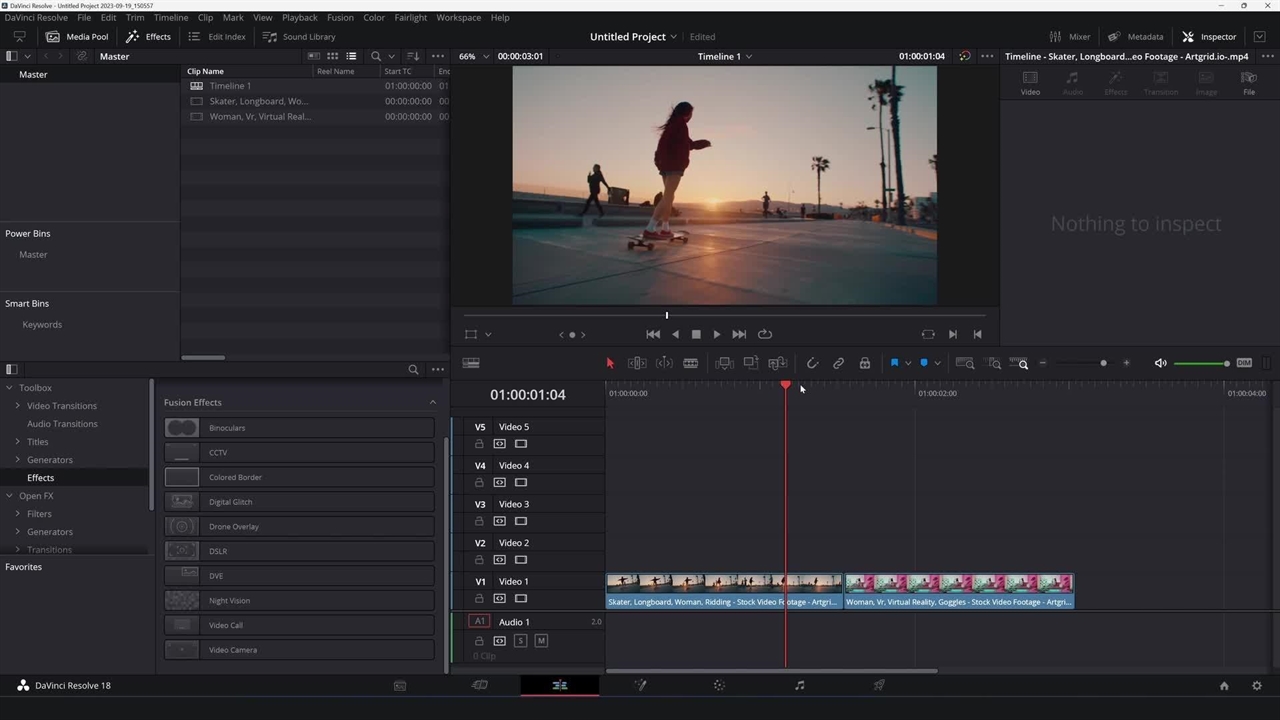This screenshot has height=720, width=1280.
Task: Open Project Settings gear icon
Action: point(1257,685)
